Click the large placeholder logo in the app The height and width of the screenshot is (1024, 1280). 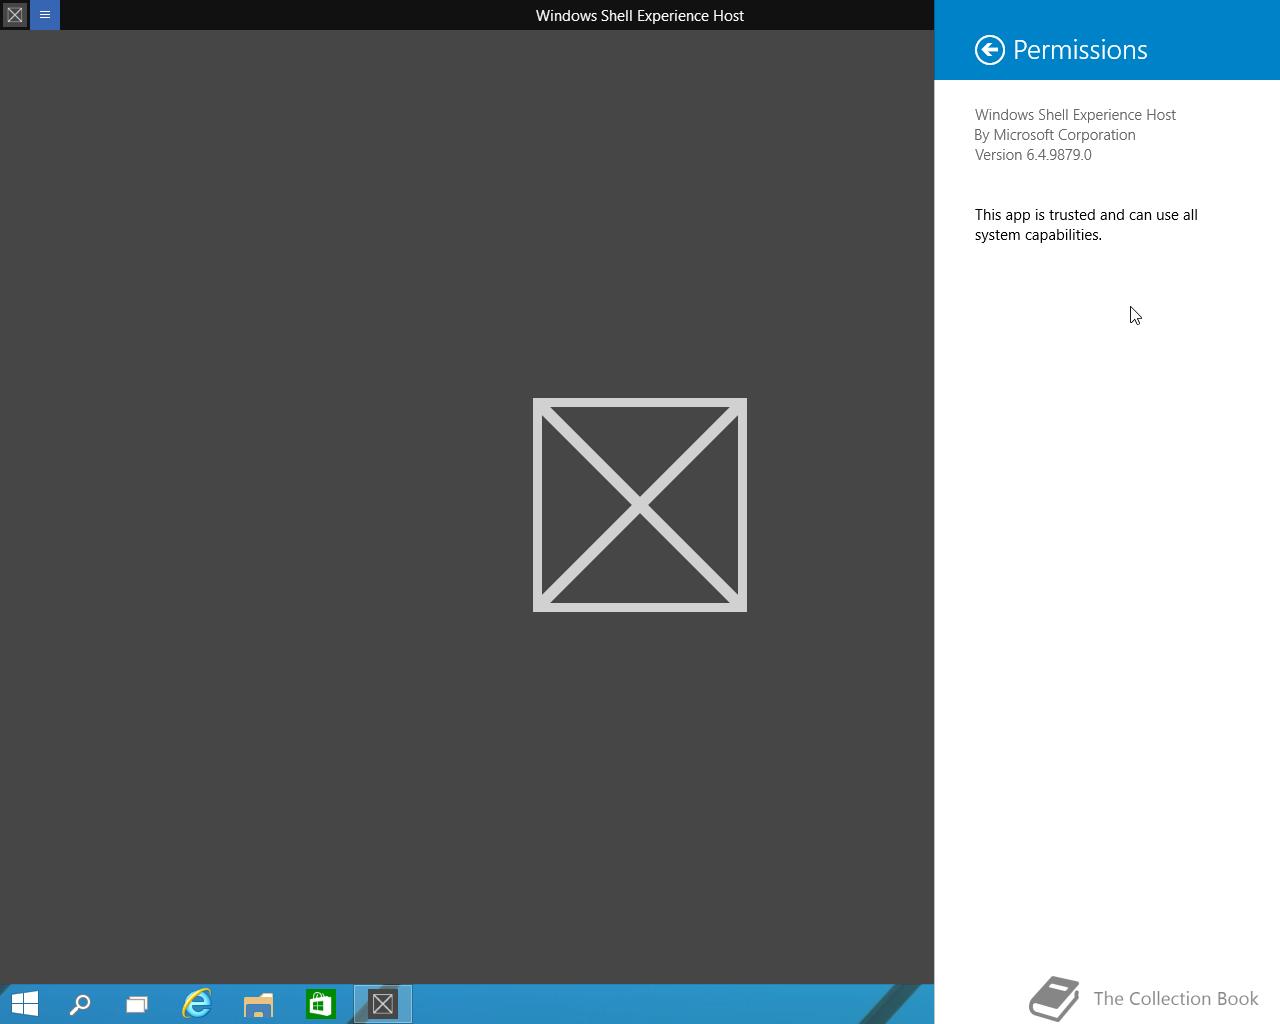point(640,505)
